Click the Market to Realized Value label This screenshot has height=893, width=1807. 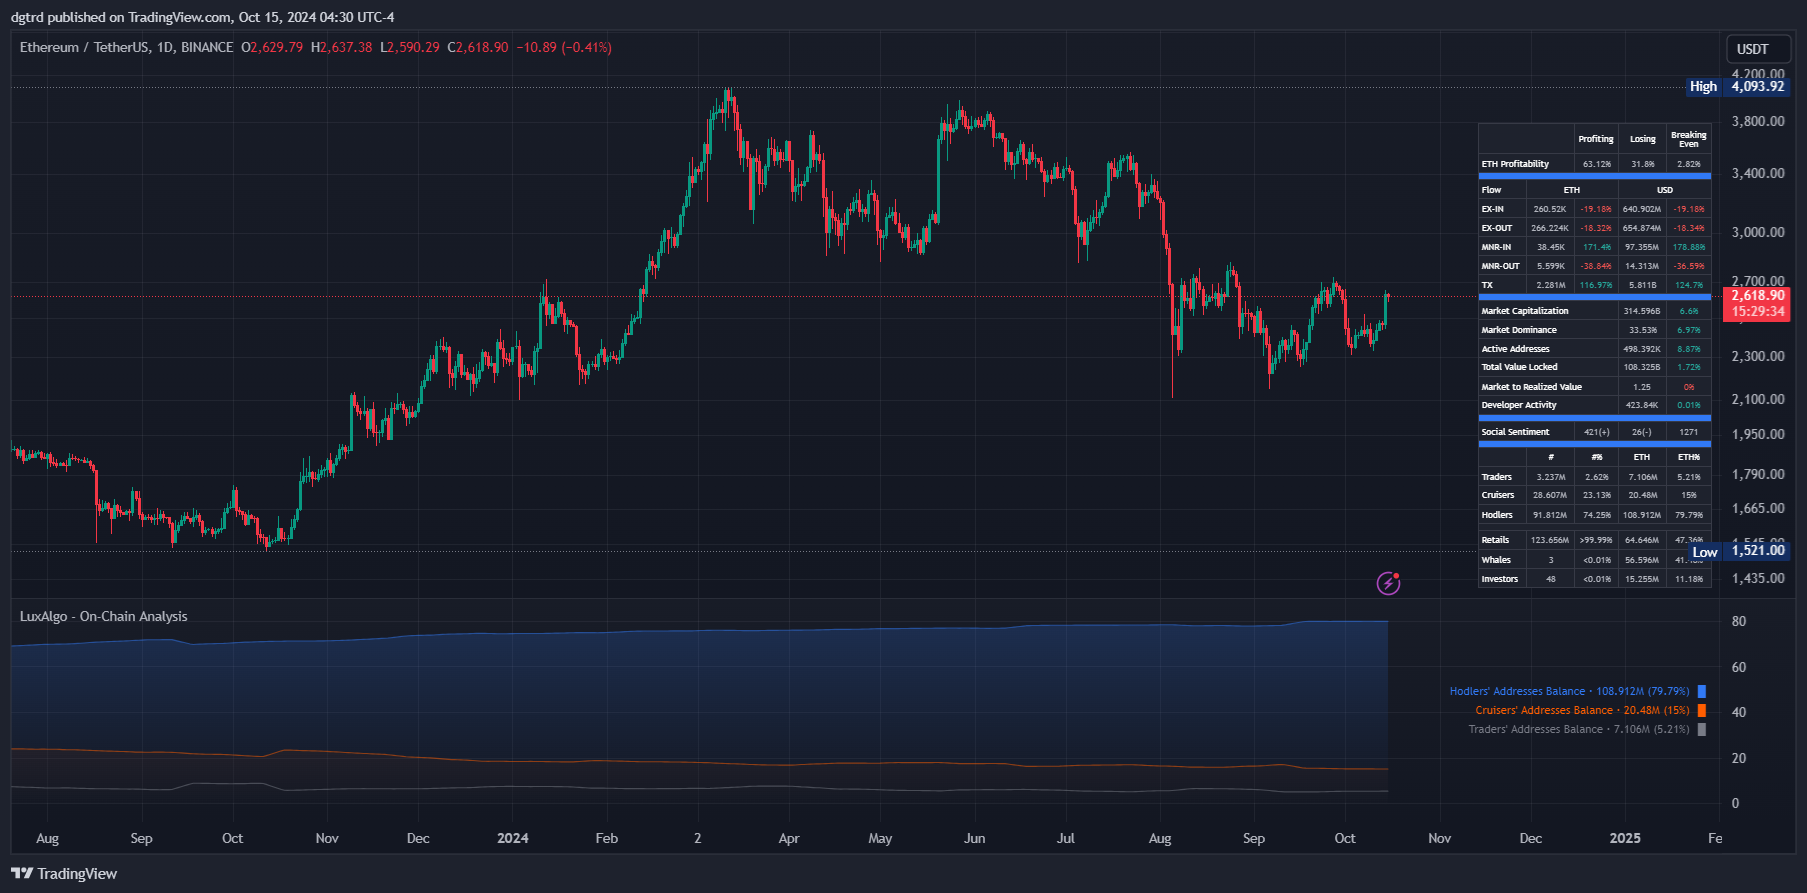tap(1531, 387)
